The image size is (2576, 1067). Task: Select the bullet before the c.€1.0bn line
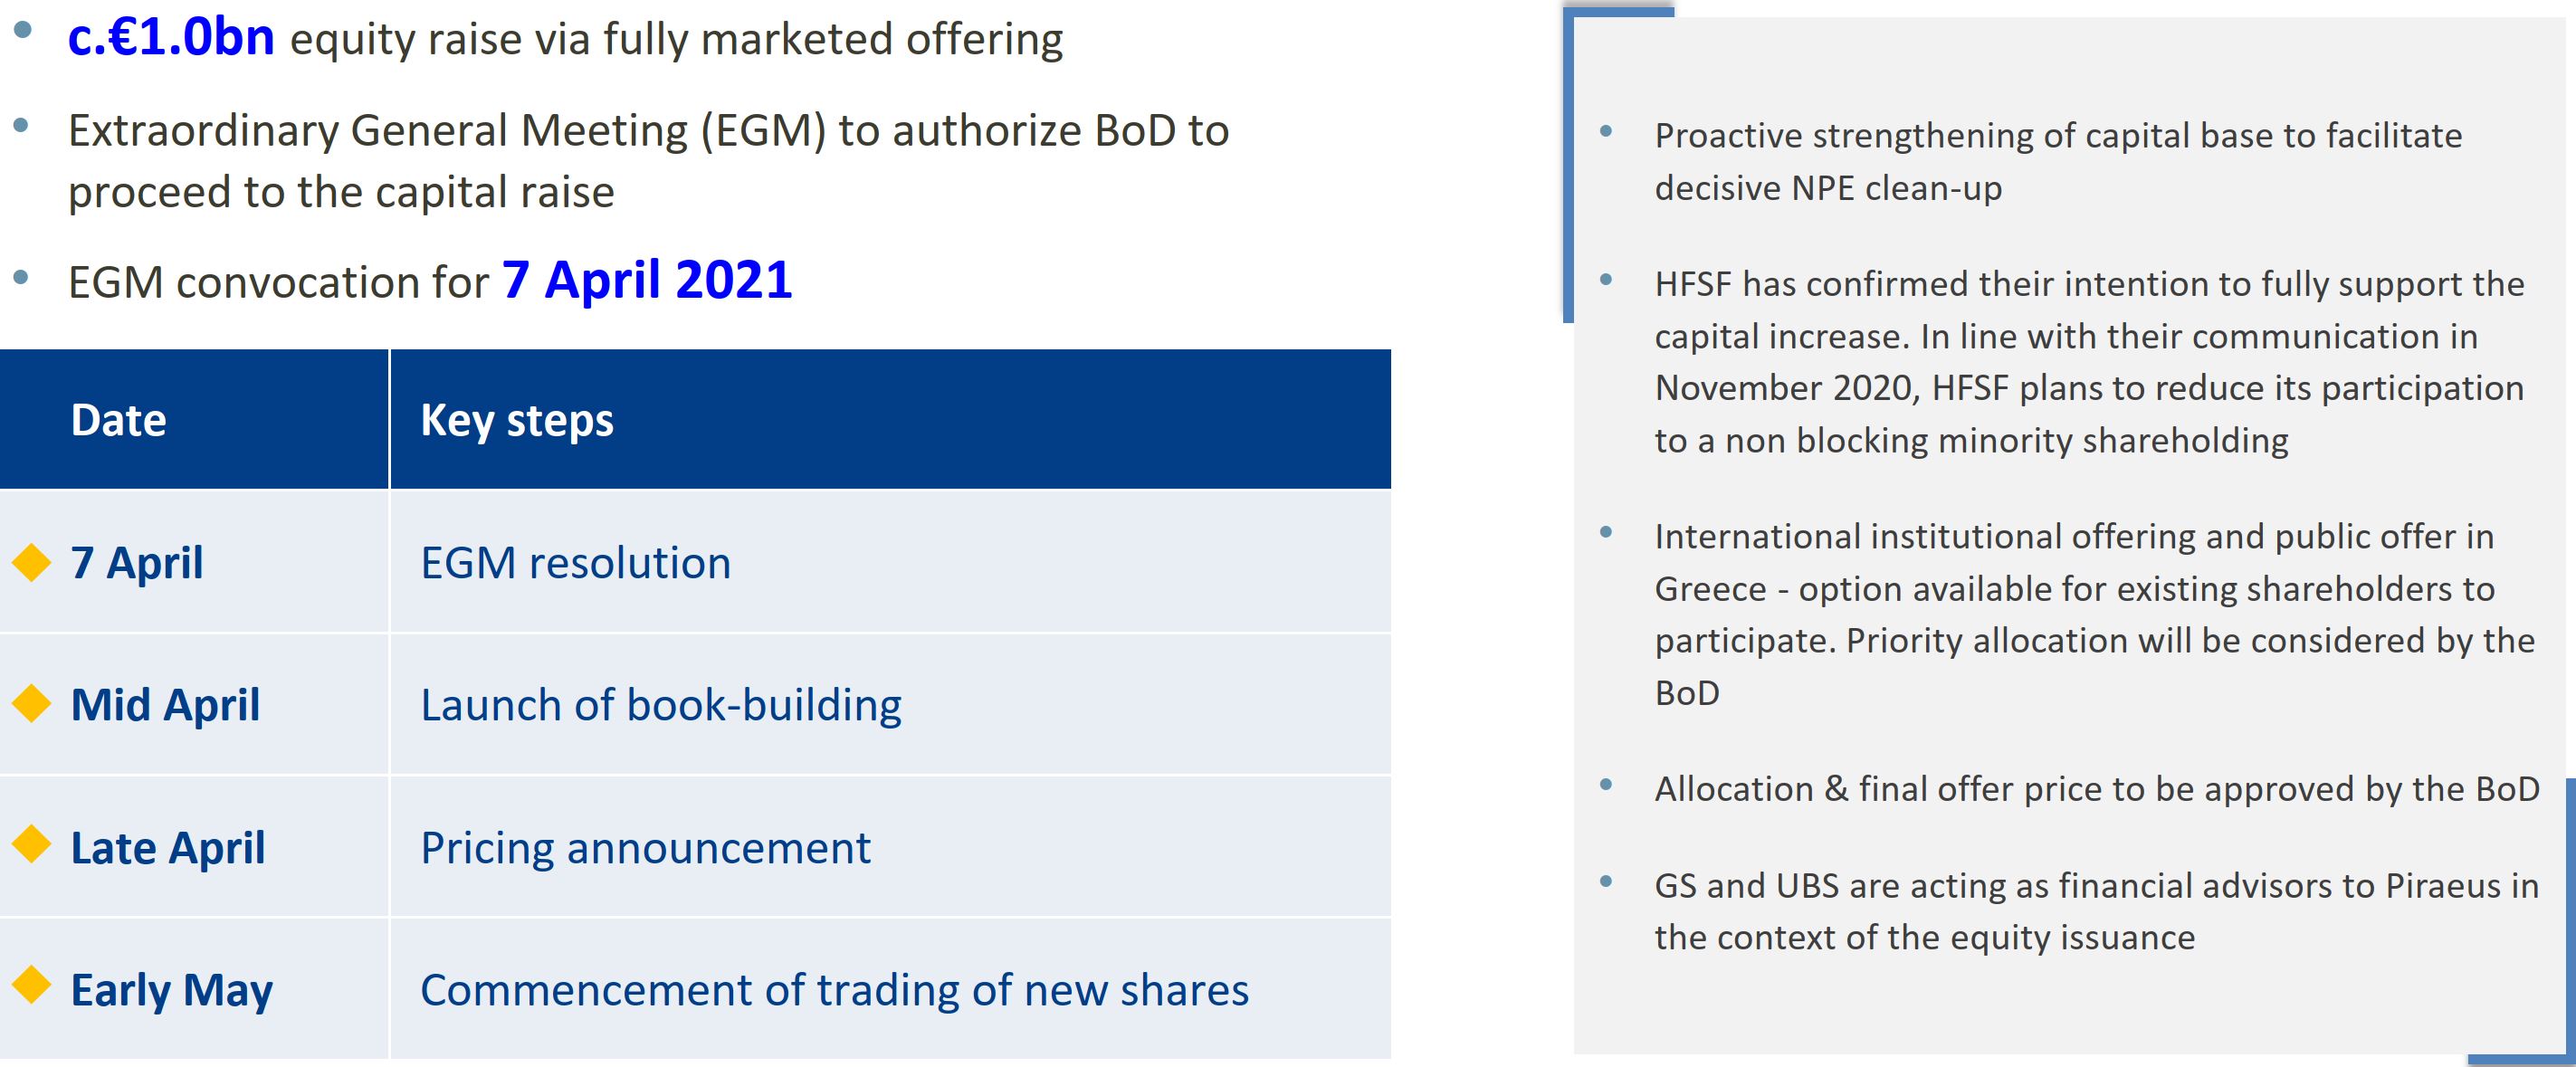[22, 30]
